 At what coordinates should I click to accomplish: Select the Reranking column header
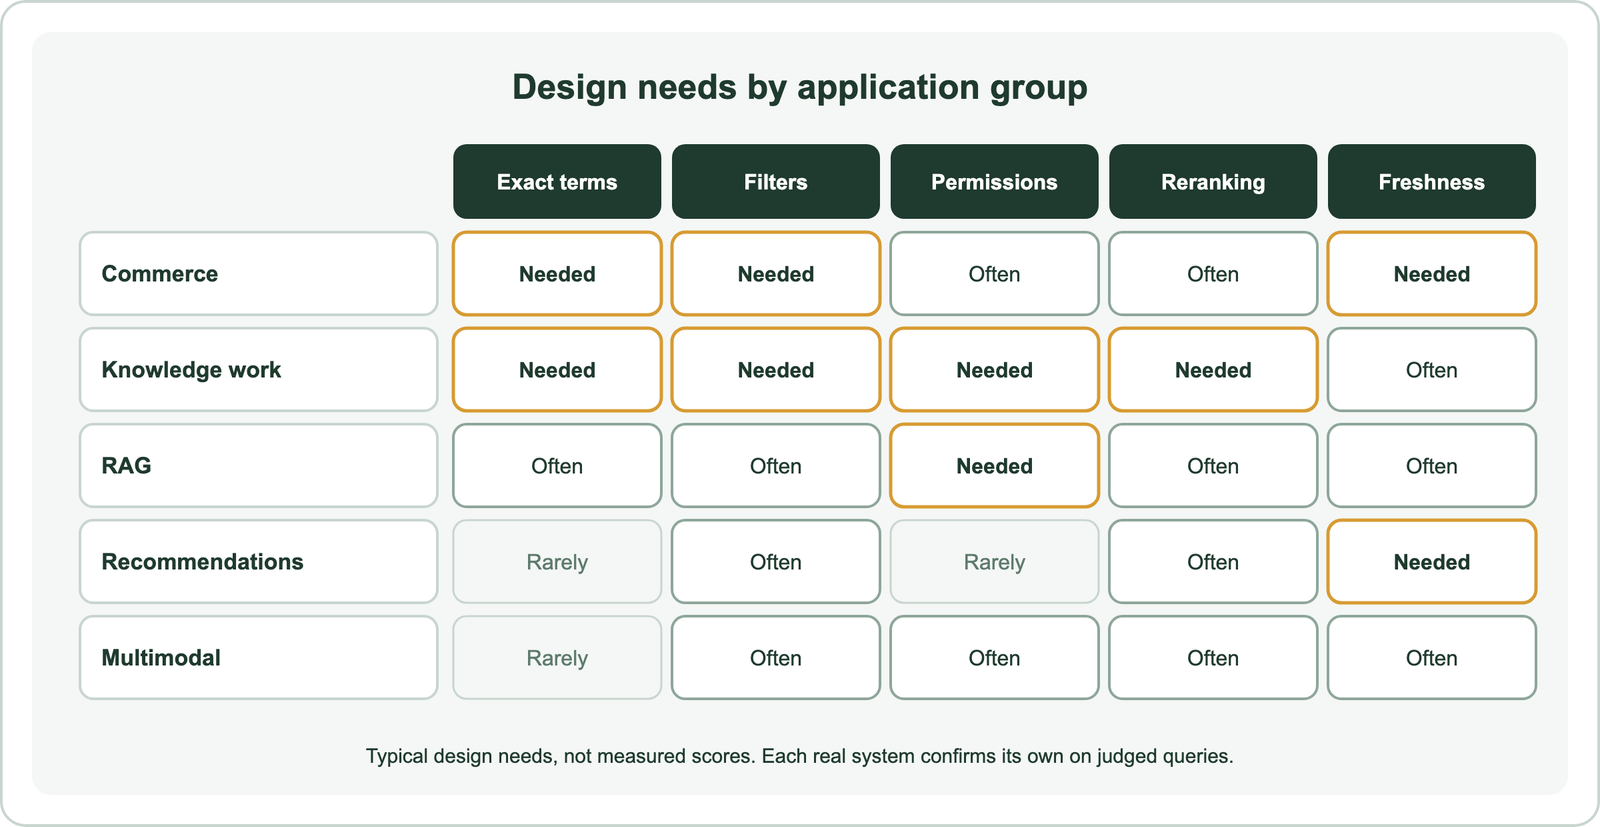tap(1213, 182)
